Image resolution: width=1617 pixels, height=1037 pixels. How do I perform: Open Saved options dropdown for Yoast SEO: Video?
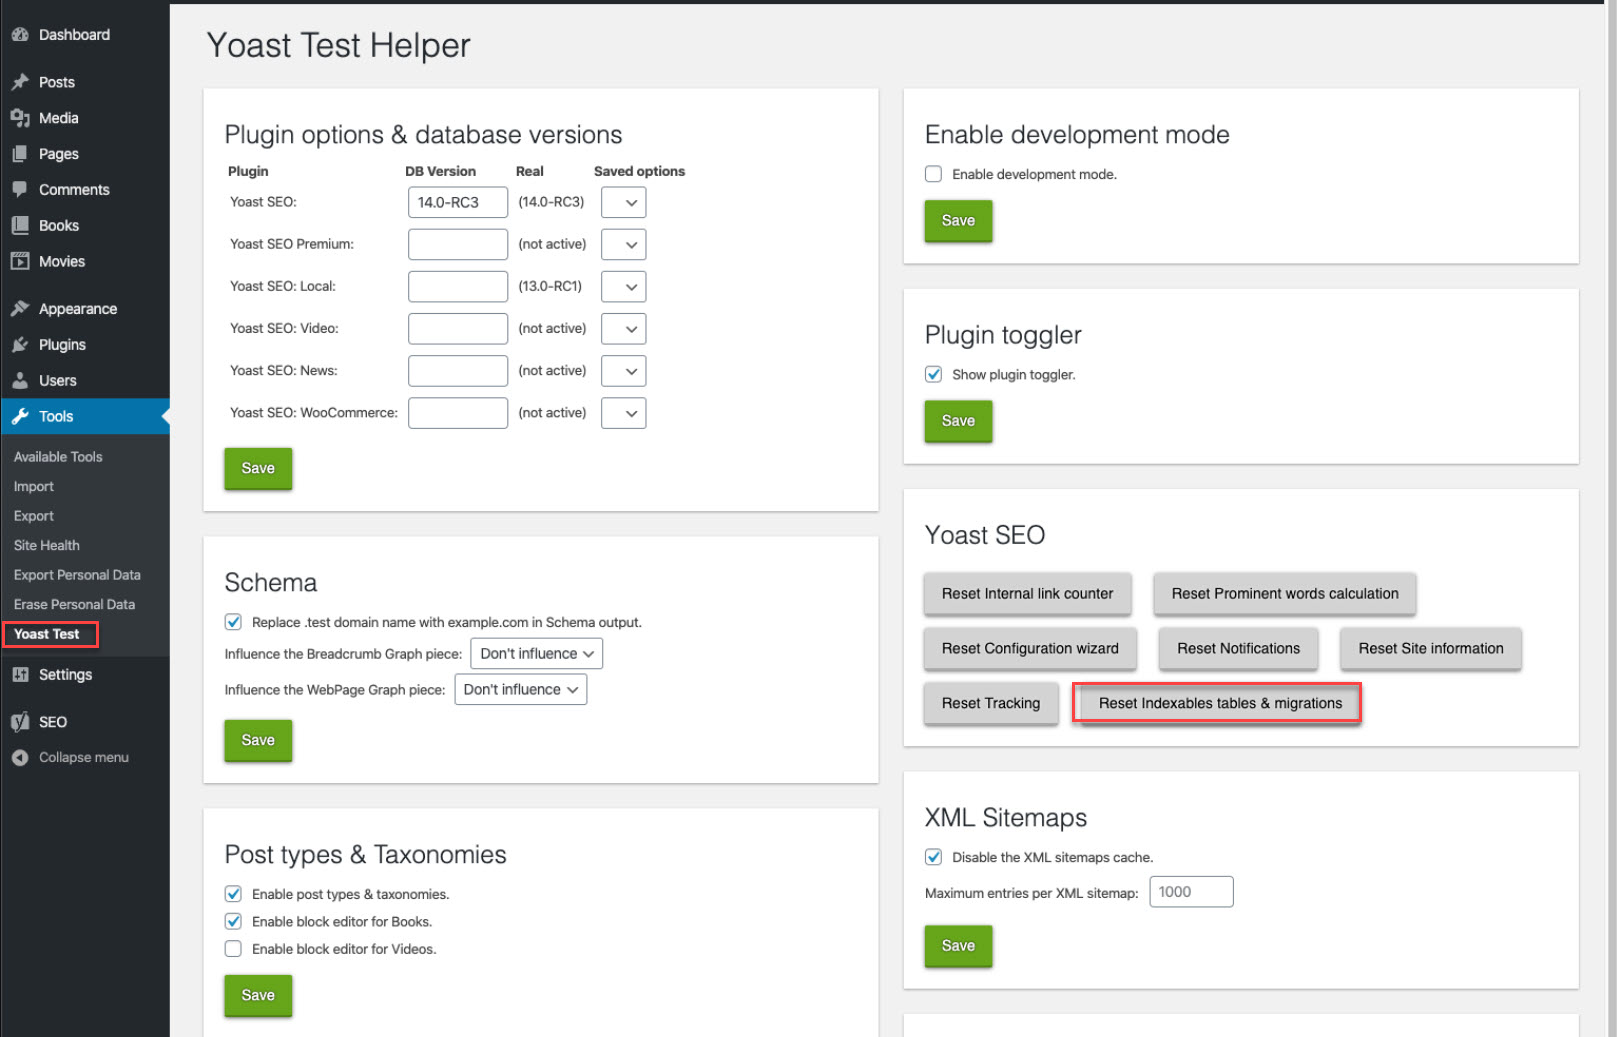coord(623,329)
